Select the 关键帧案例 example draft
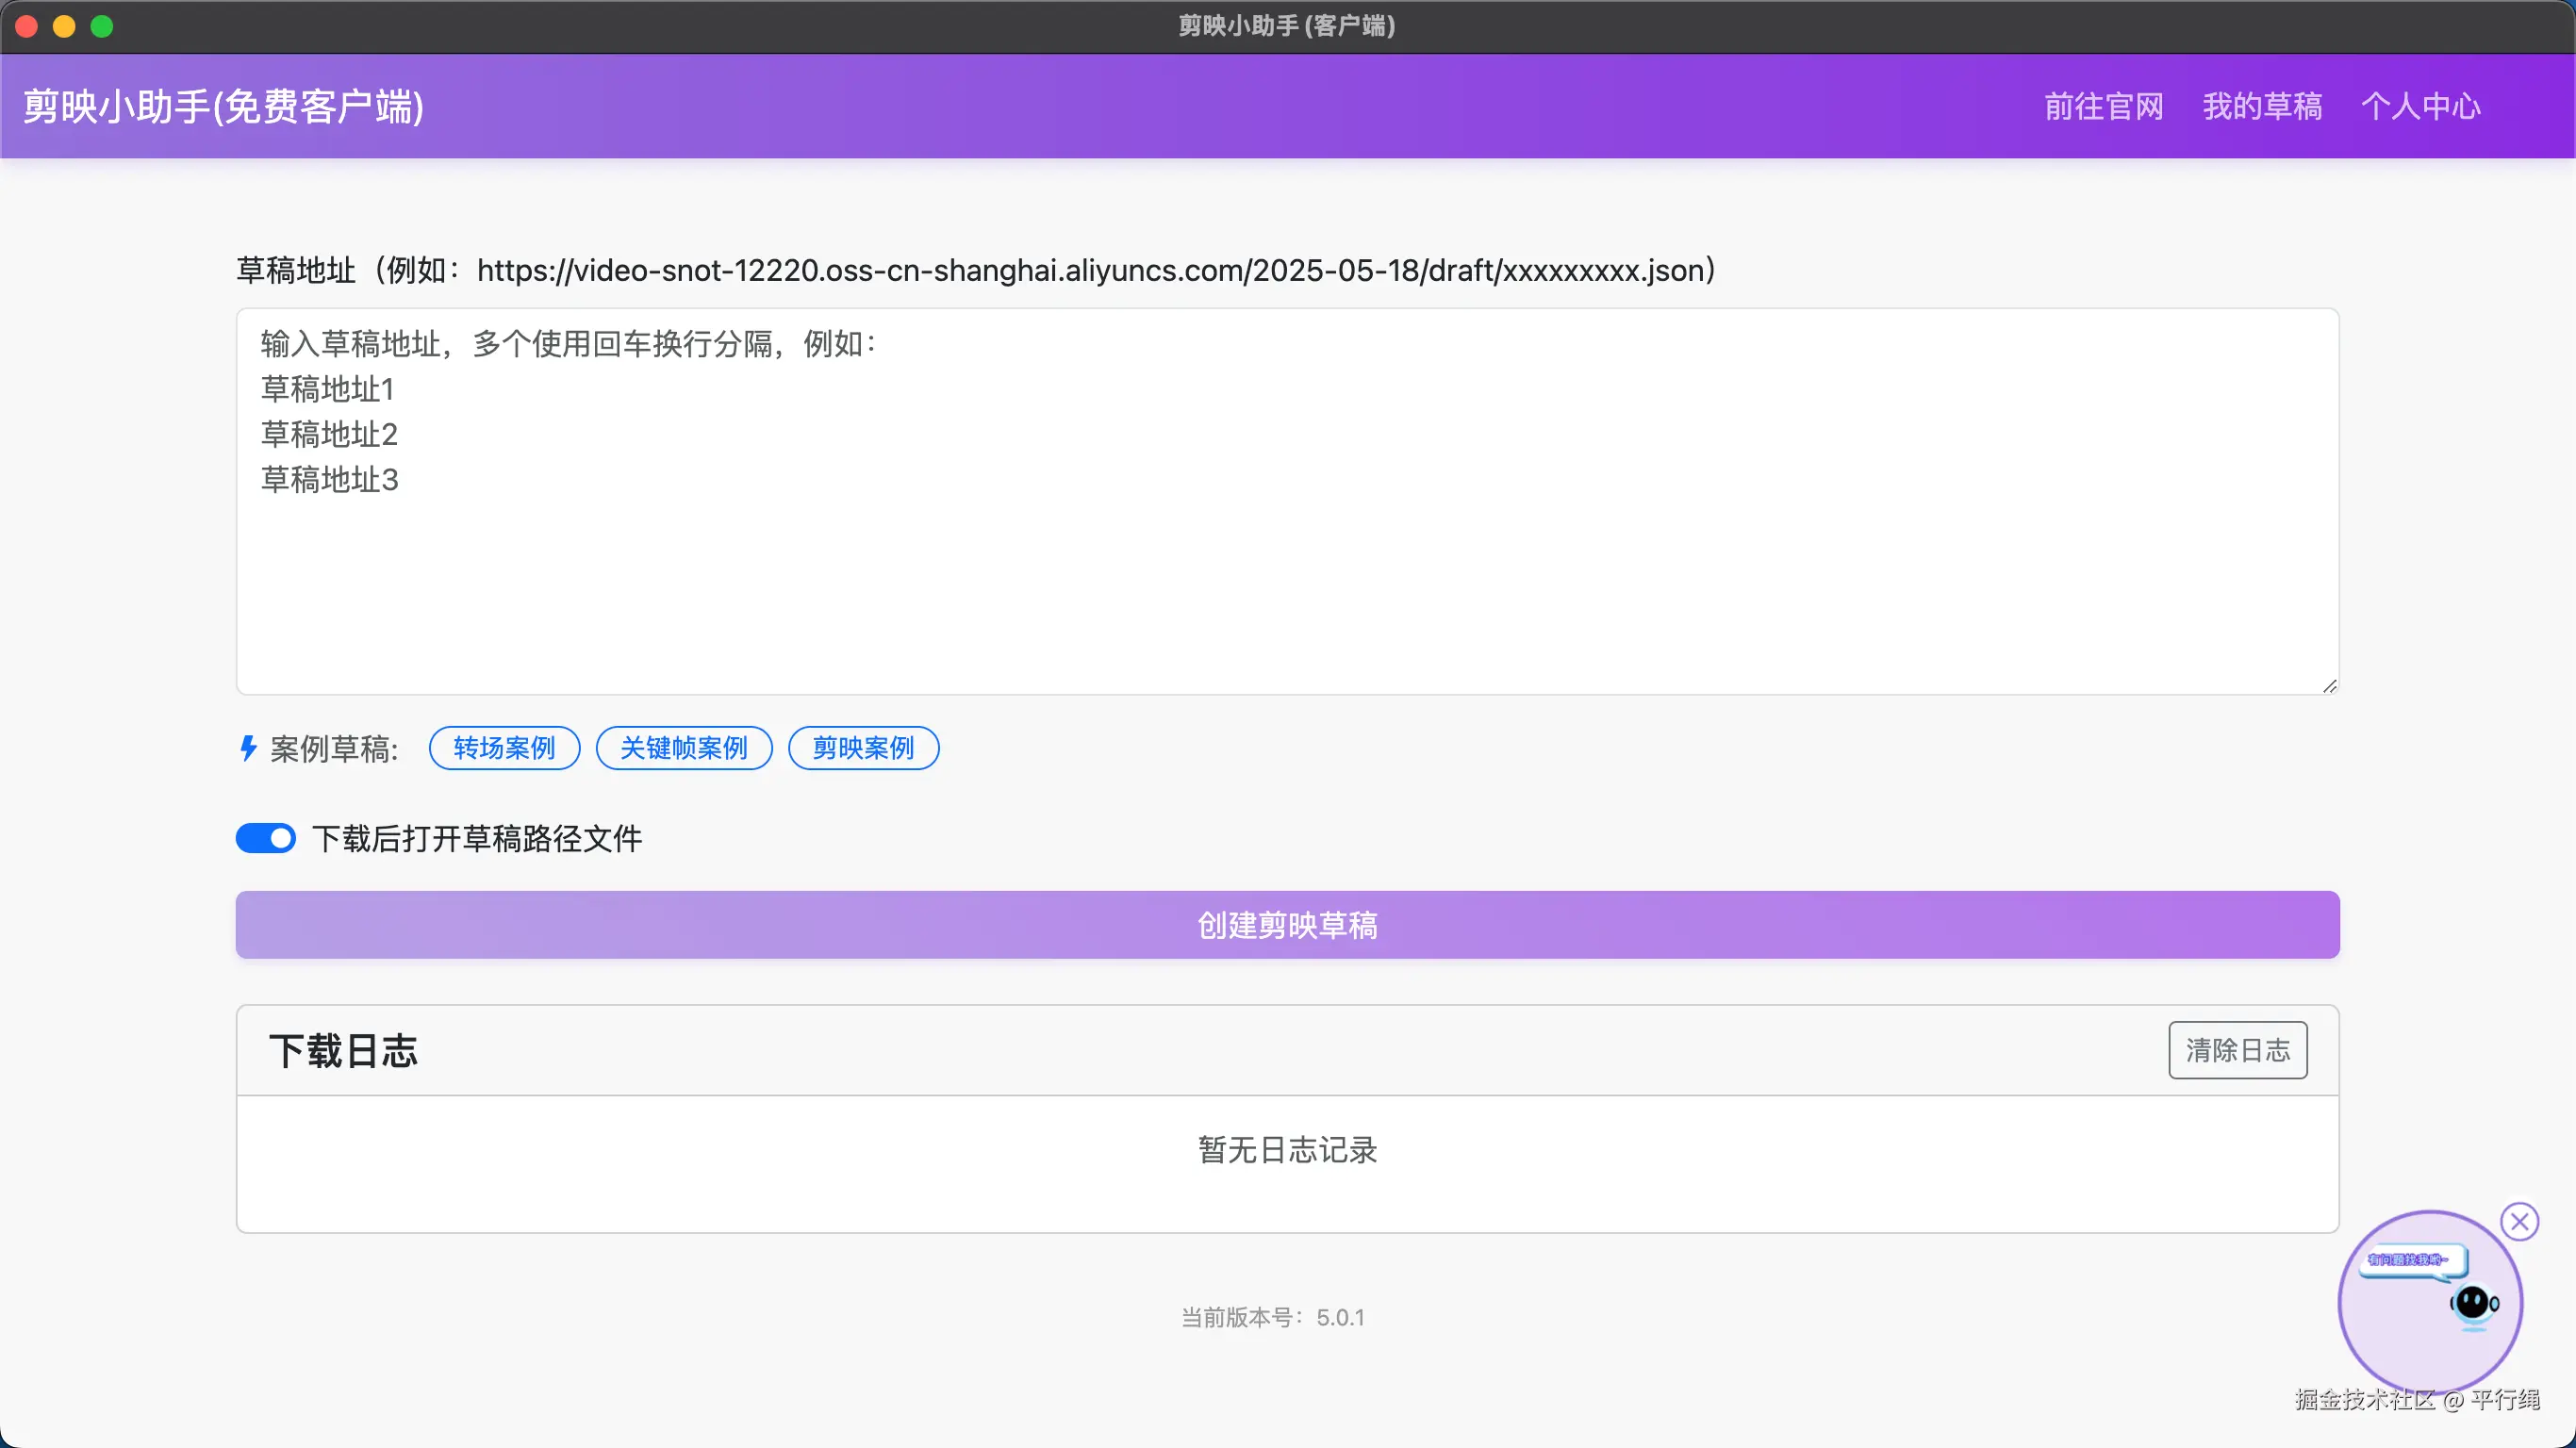This screenshot has width=2576, height=1448. pyautogui.click(x=684, y=748)
